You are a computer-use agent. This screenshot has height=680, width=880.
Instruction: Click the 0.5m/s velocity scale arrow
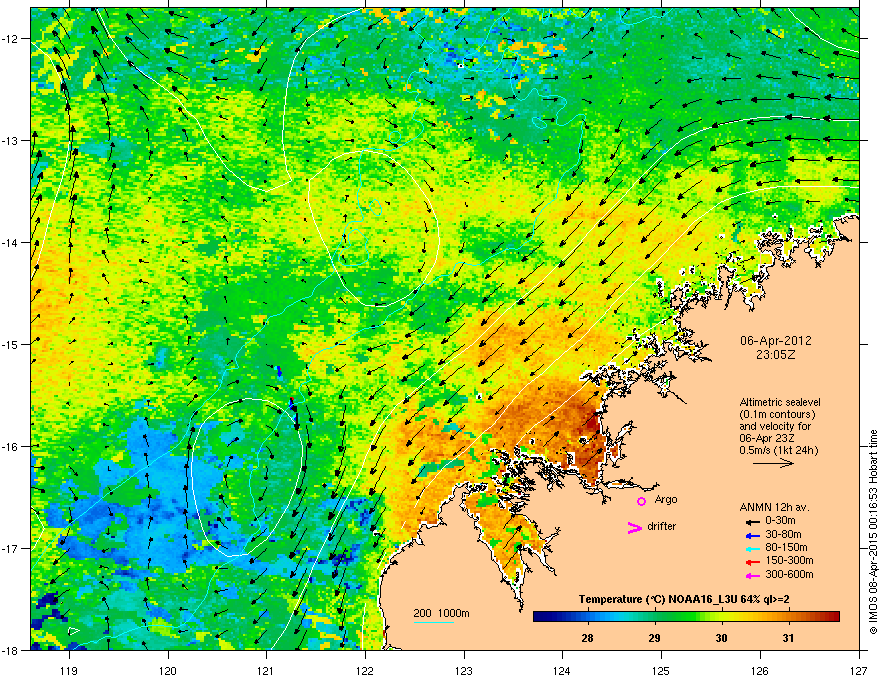pos(773,463)
